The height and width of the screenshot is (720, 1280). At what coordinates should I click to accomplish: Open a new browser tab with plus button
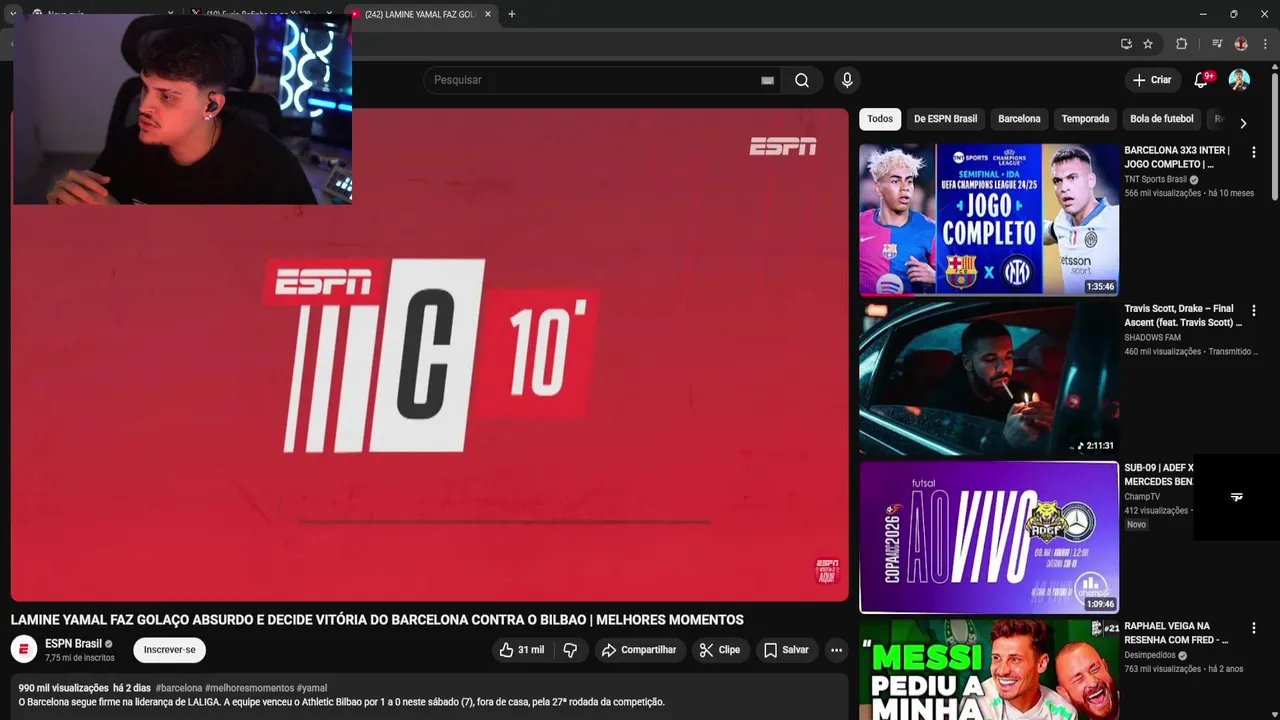pos(512,14)
